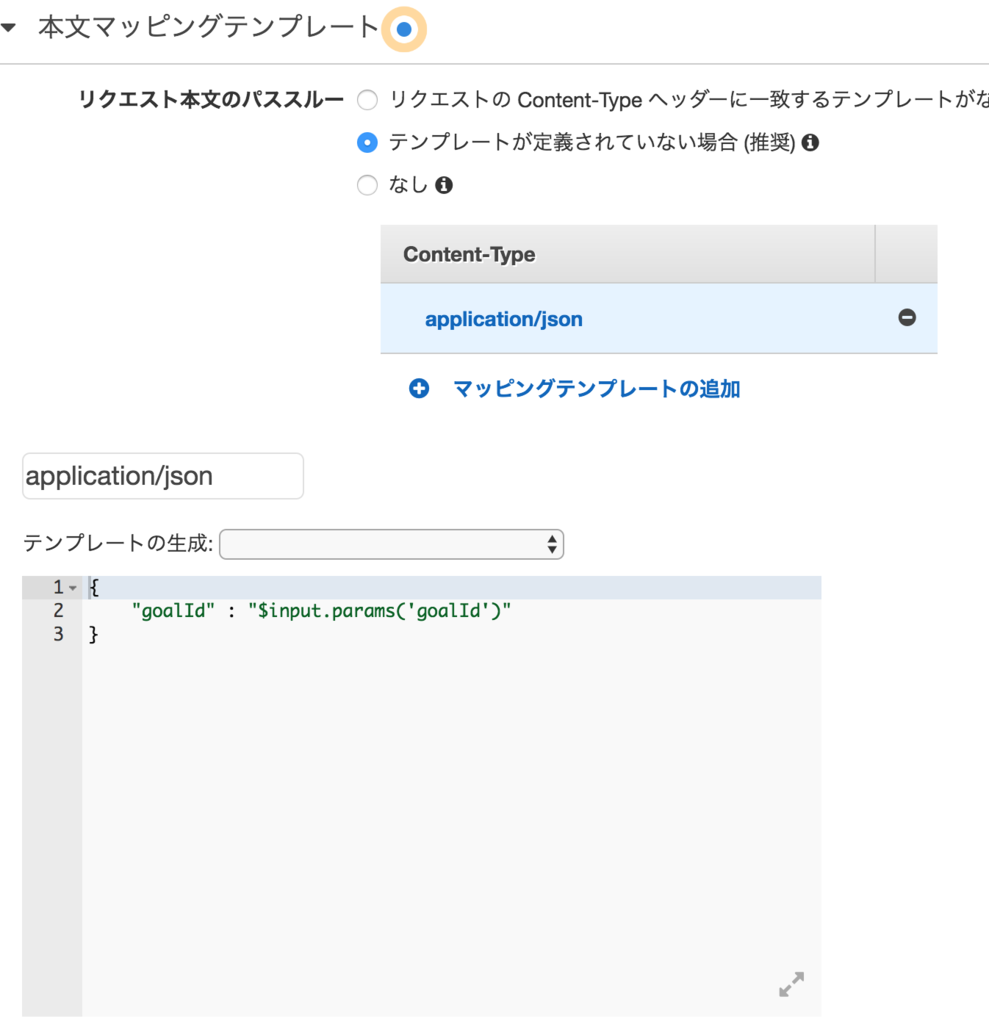This screenshot has width=989, height=1024.
Task: Select the Content-Type column header
Action: pyautogui.click(x=470, y=254)
